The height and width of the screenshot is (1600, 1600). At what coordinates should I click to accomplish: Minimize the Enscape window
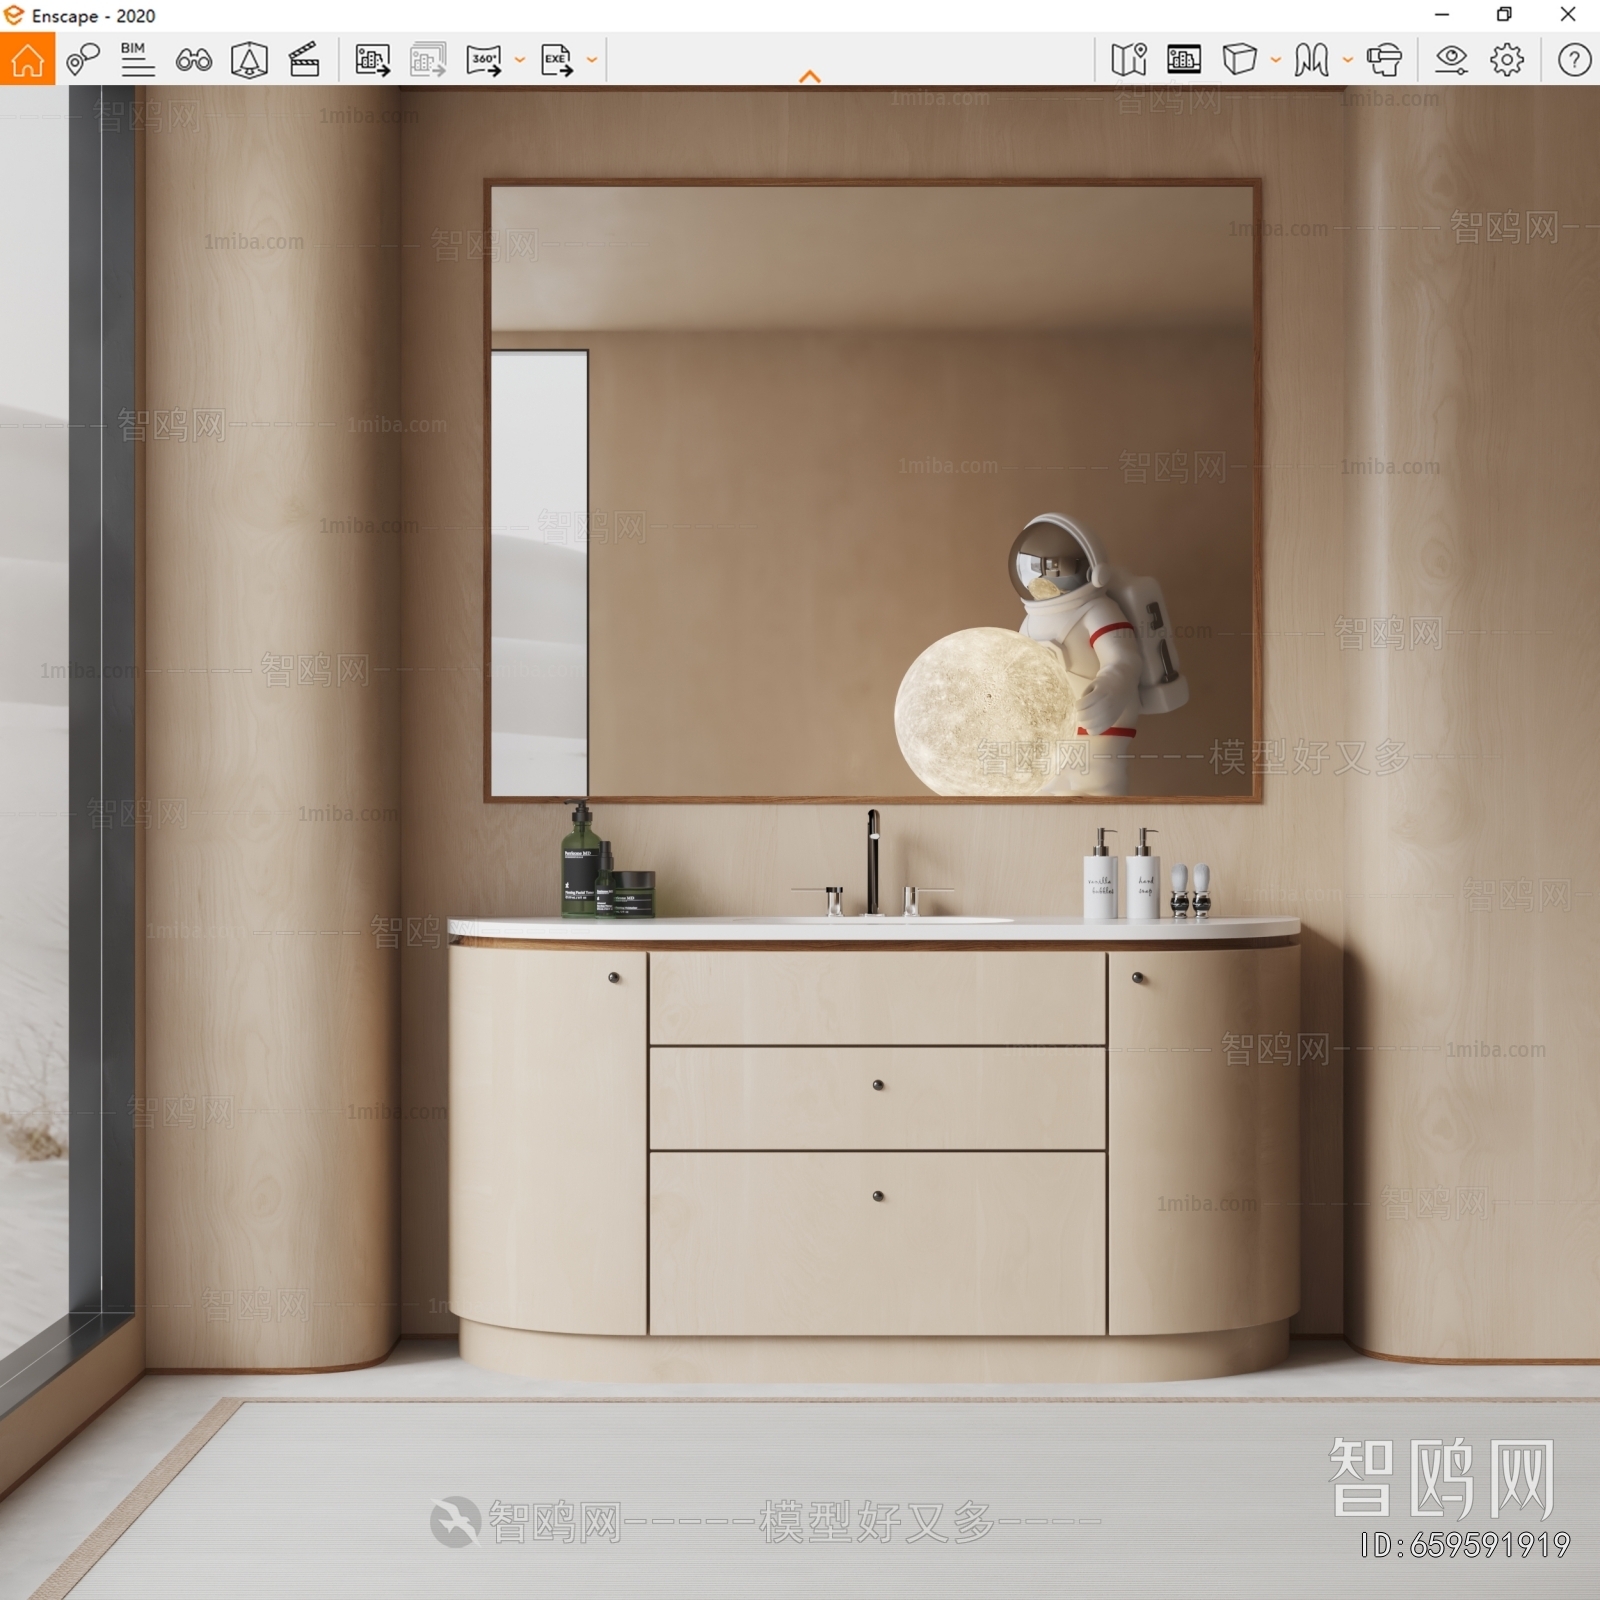[1442, 14]
